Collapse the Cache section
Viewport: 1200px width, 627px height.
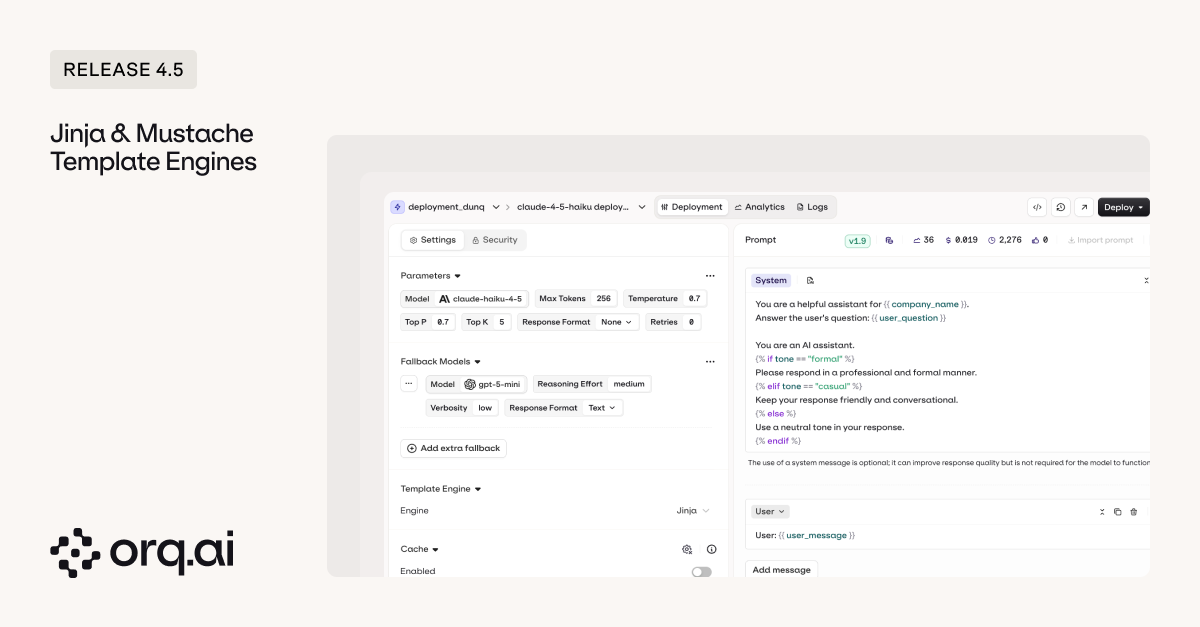point(435,549)
